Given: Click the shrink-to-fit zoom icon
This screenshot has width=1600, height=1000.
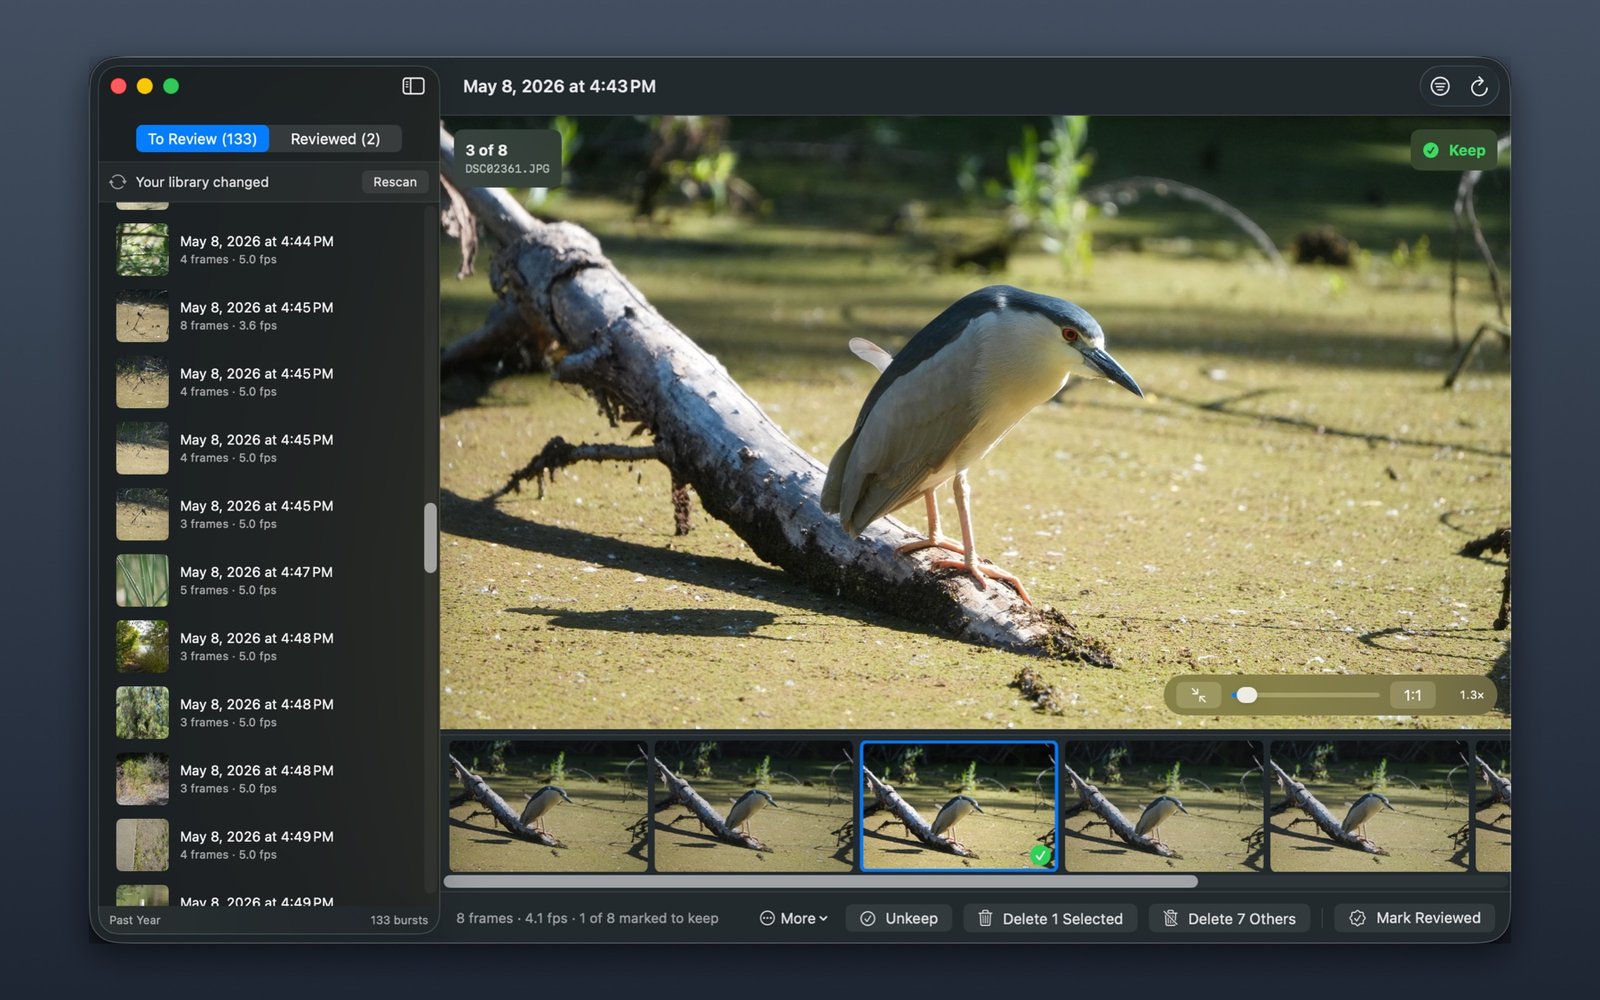Looking at the screenshot, I should tap(1198, 695).
